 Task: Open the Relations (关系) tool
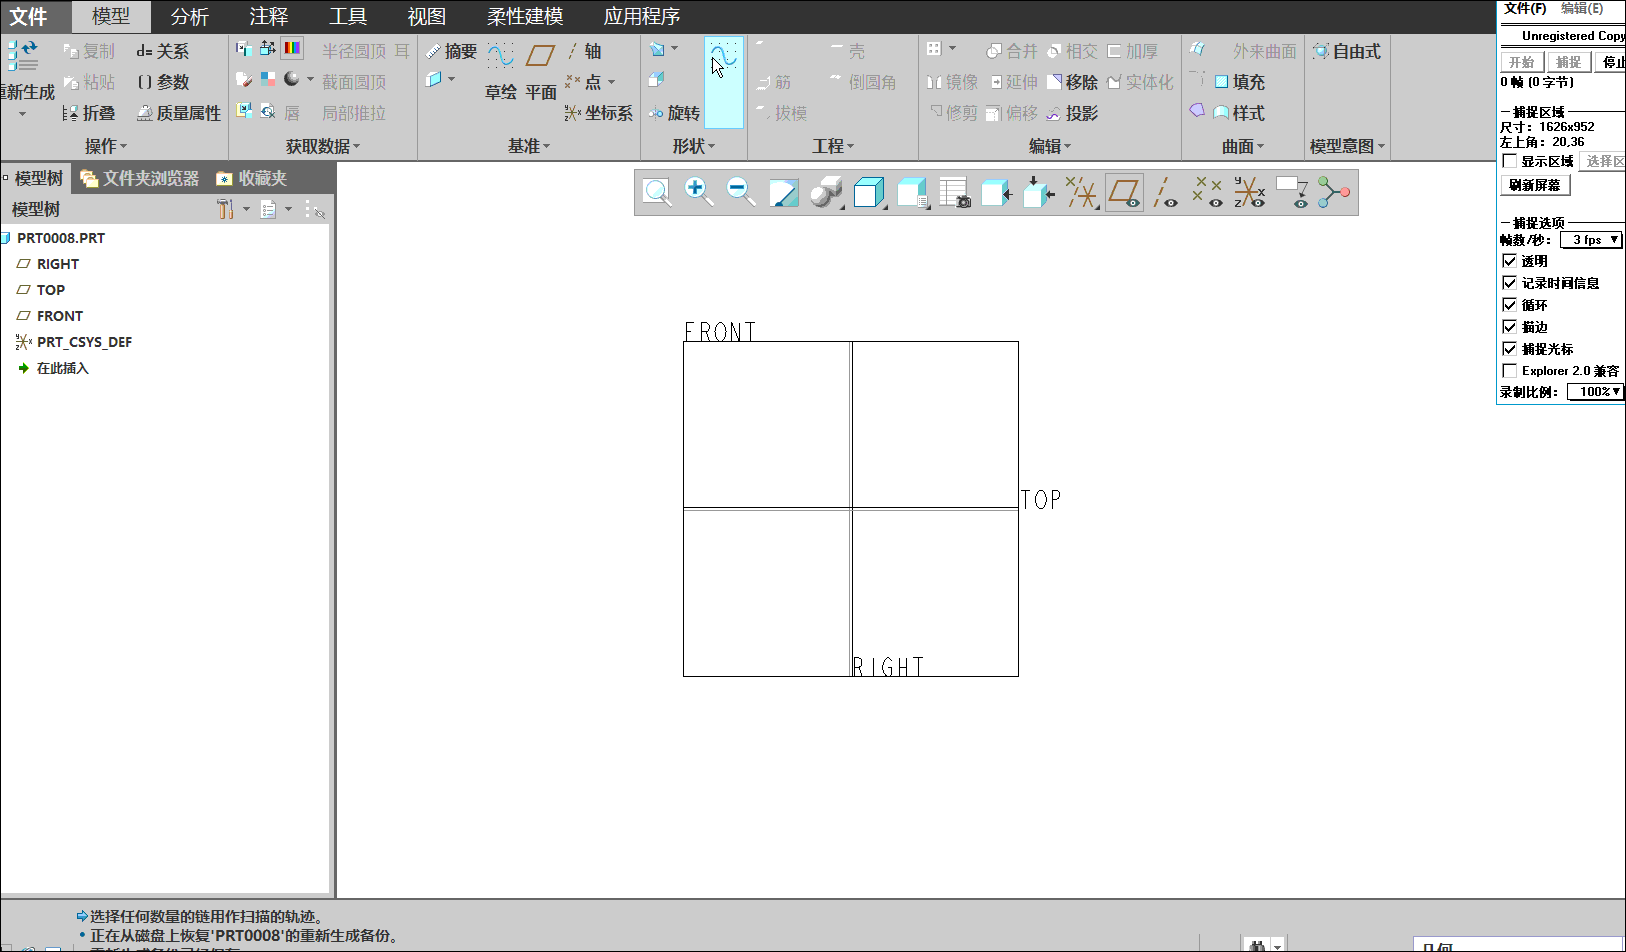click(163, 51)
